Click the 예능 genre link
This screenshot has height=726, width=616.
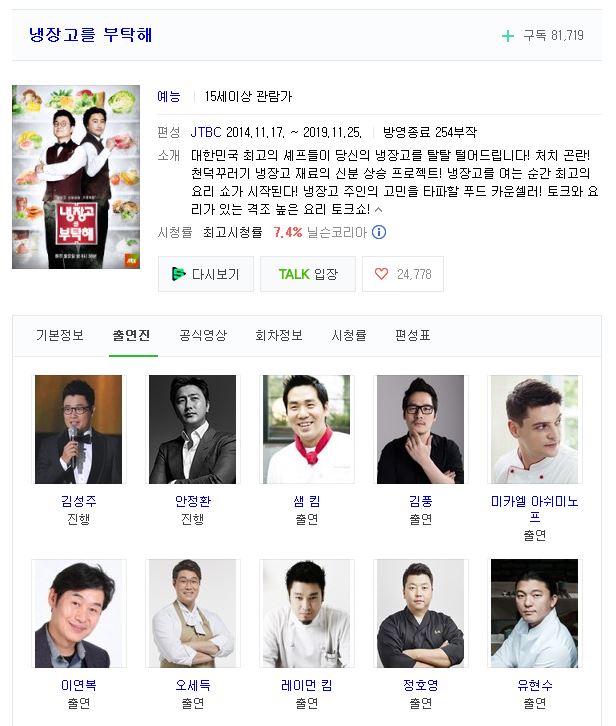pos(169,96)
